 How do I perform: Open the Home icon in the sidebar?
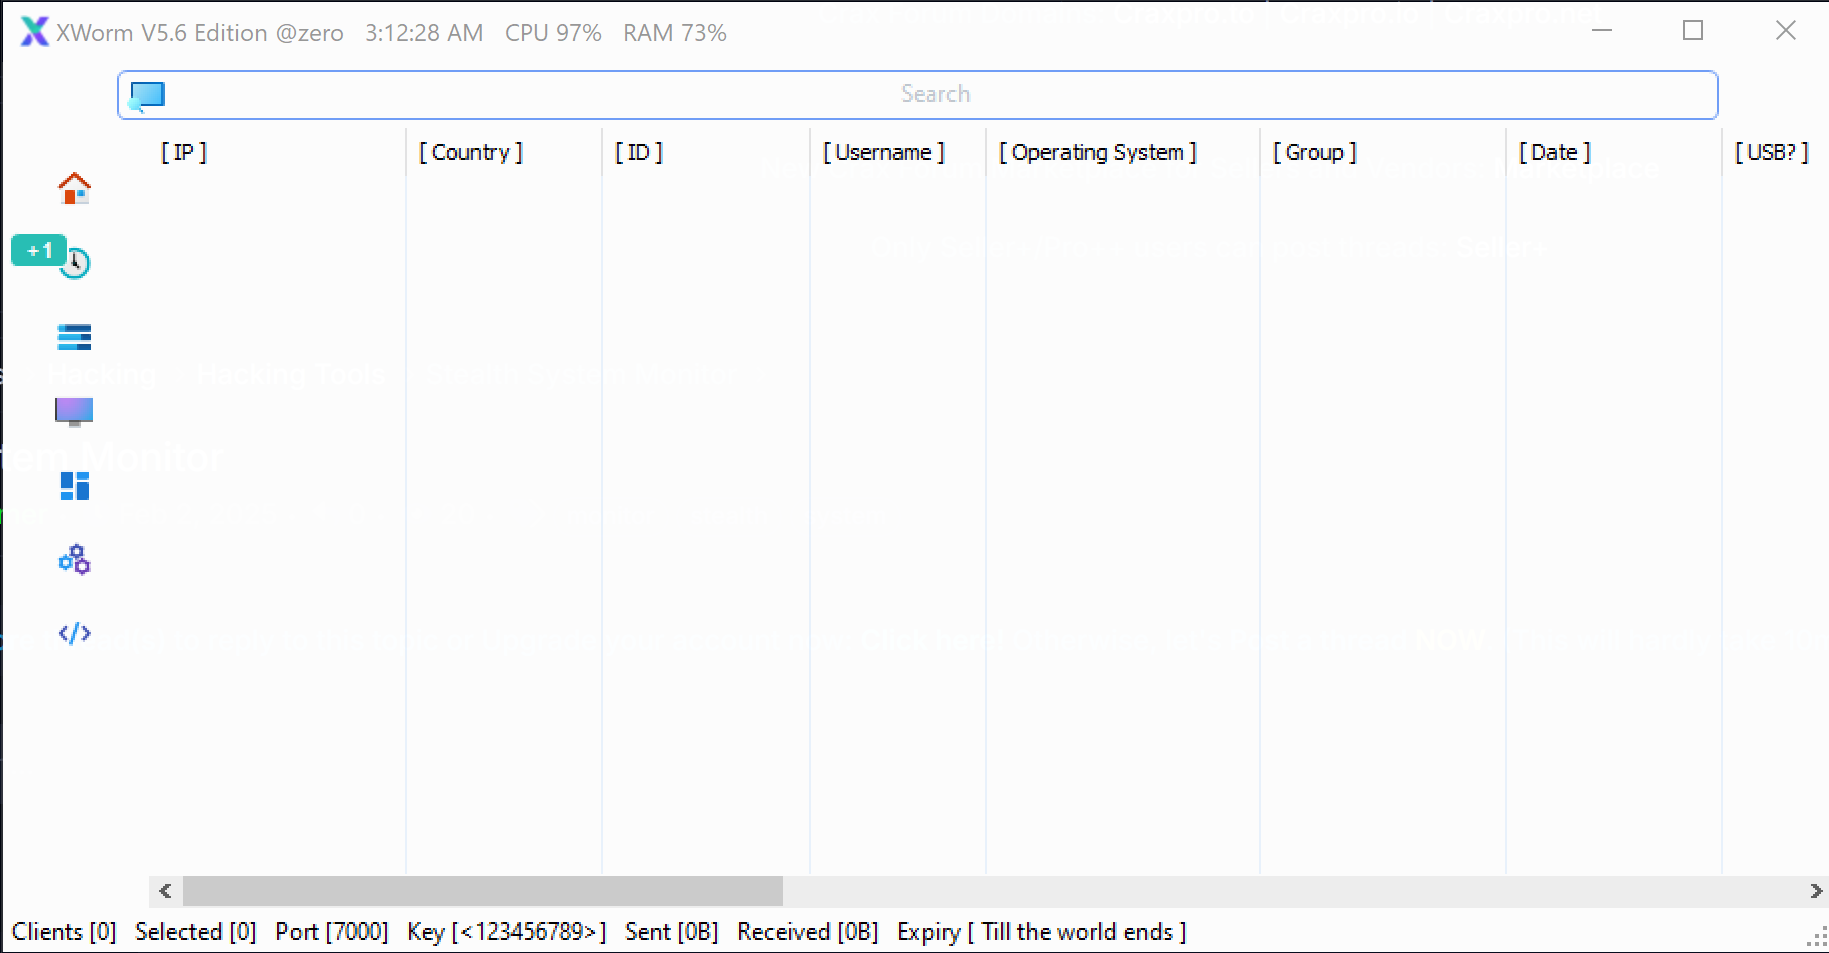click(74, 188)
